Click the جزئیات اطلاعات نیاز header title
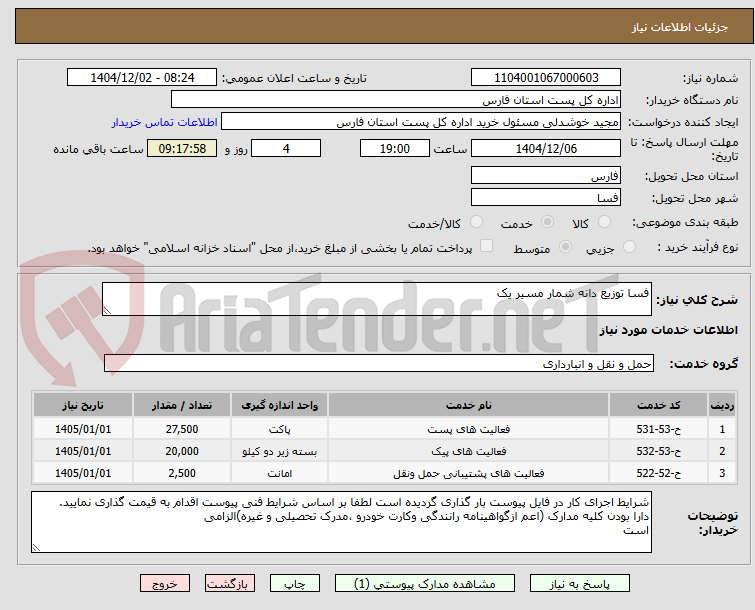The width and height of the screenshot is (755, 610). (679, 27)
